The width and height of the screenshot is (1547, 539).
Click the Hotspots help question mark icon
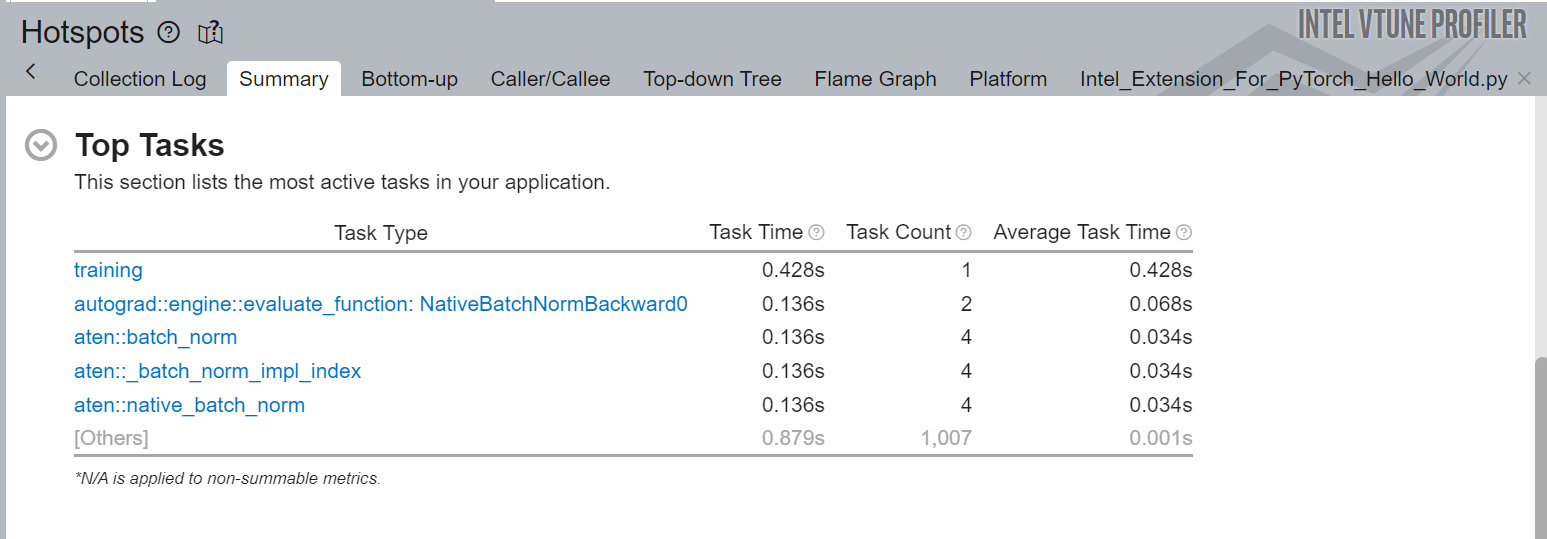click(x=169, y=33)
